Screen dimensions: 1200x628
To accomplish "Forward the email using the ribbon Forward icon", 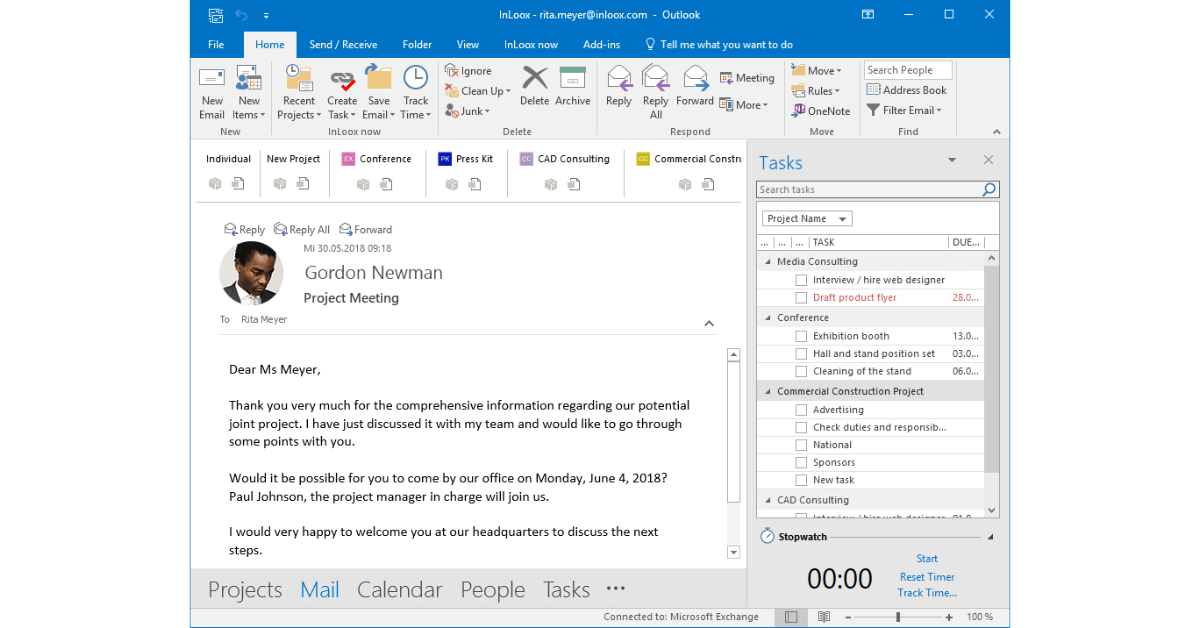I will pyautogui.click(x=695, y=78).
